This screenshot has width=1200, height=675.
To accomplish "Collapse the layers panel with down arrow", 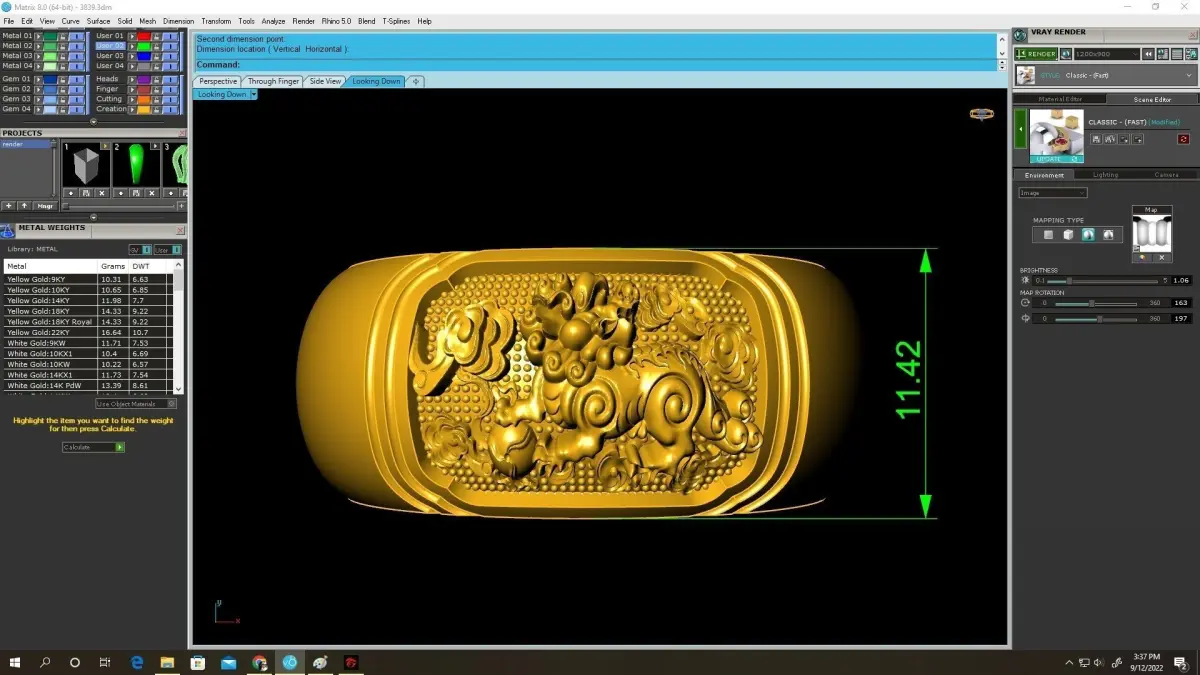I will (x=94, y=121).
